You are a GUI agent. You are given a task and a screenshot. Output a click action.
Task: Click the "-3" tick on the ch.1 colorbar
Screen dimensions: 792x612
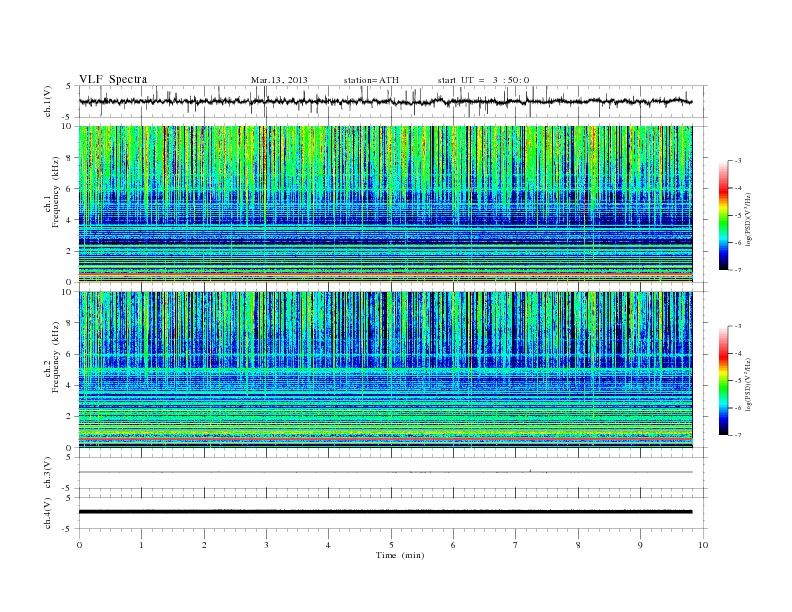coord(738,161)
